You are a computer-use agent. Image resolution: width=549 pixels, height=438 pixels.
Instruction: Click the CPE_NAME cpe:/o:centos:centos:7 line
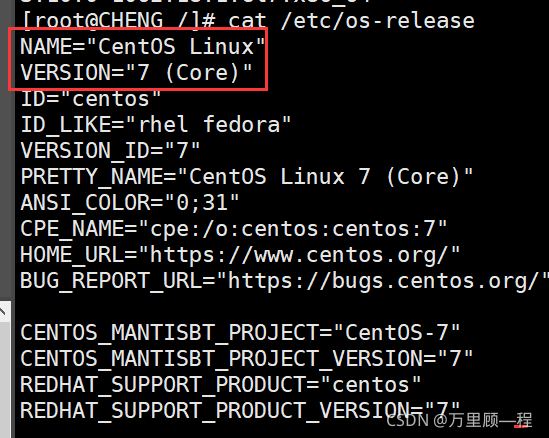(234, 229)
